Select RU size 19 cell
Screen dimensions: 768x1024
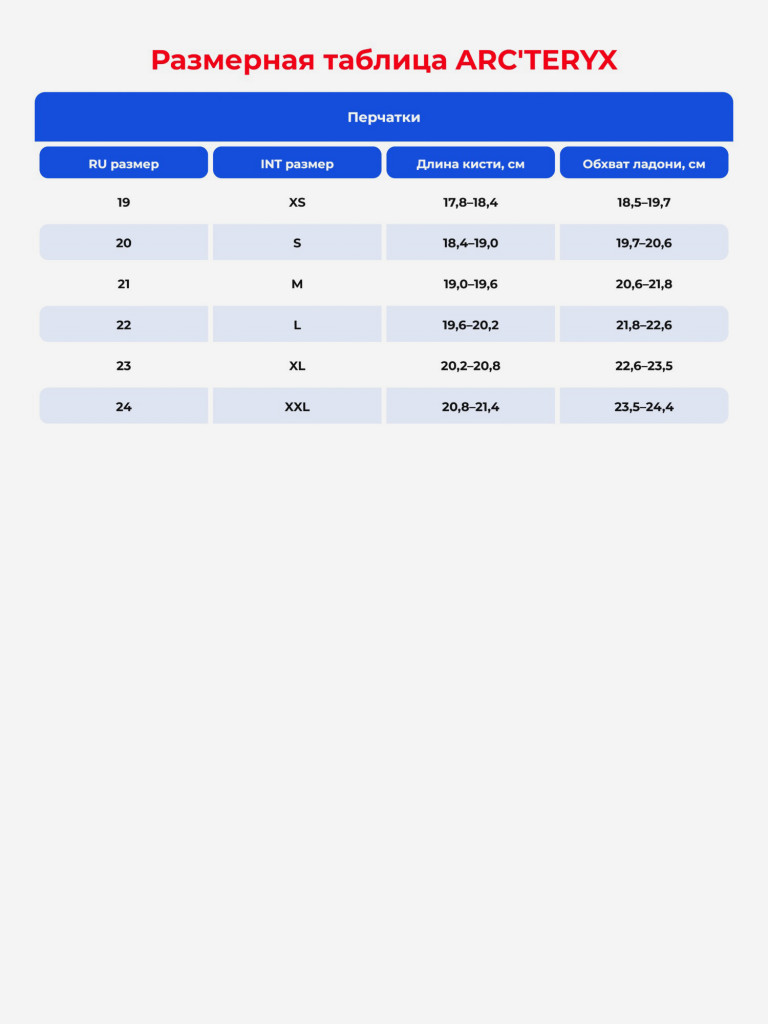123,202
